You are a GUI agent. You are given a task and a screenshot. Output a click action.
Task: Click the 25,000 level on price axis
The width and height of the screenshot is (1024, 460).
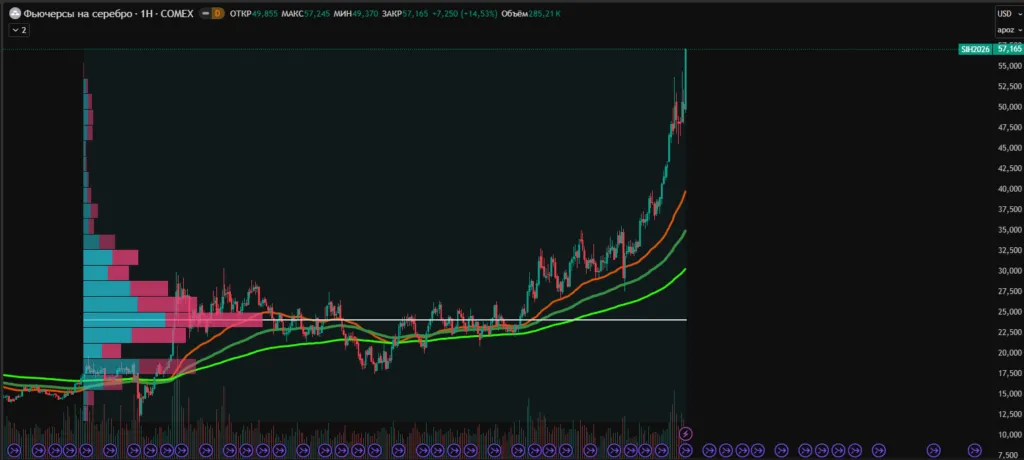(1009, 311)
